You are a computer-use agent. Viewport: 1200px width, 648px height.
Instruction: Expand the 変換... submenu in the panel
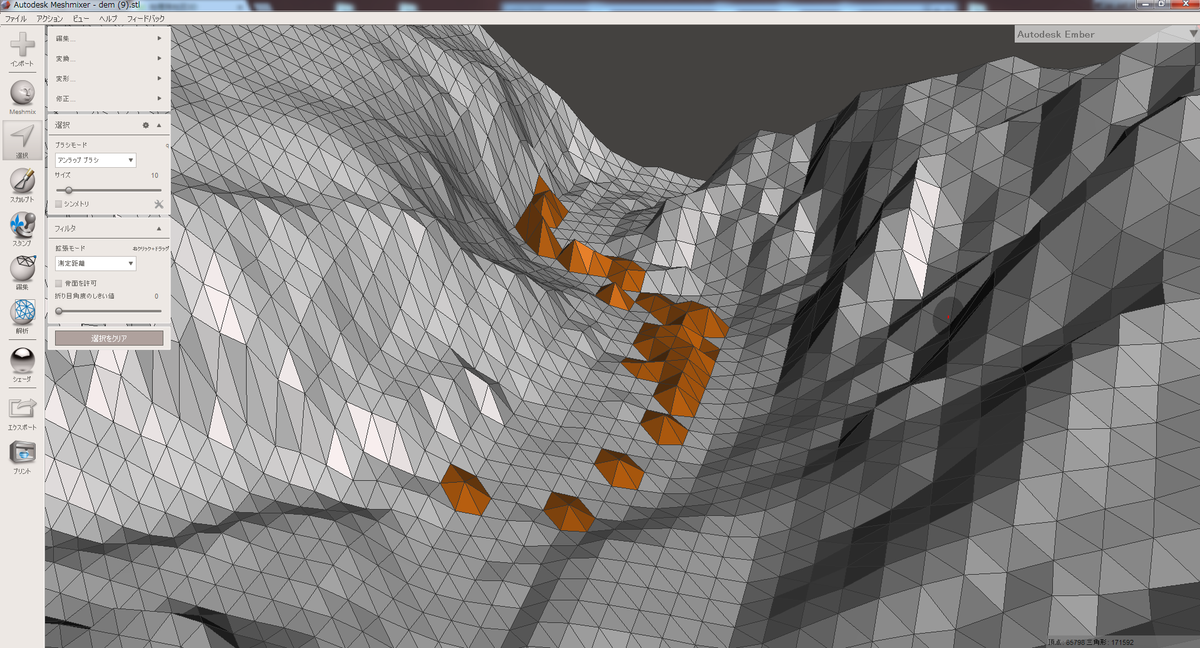(x=108, y=58)
